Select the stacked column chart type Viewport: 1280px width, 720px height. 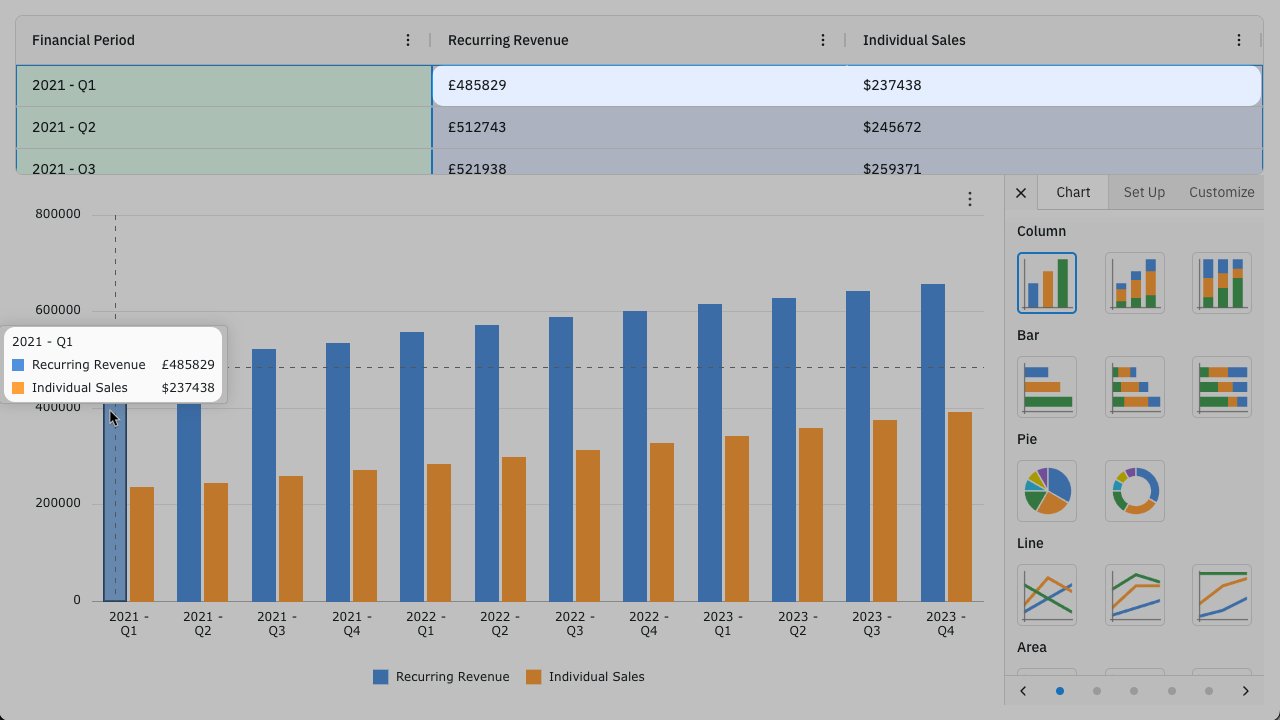pyautogui.click(x=1134, y=283)
